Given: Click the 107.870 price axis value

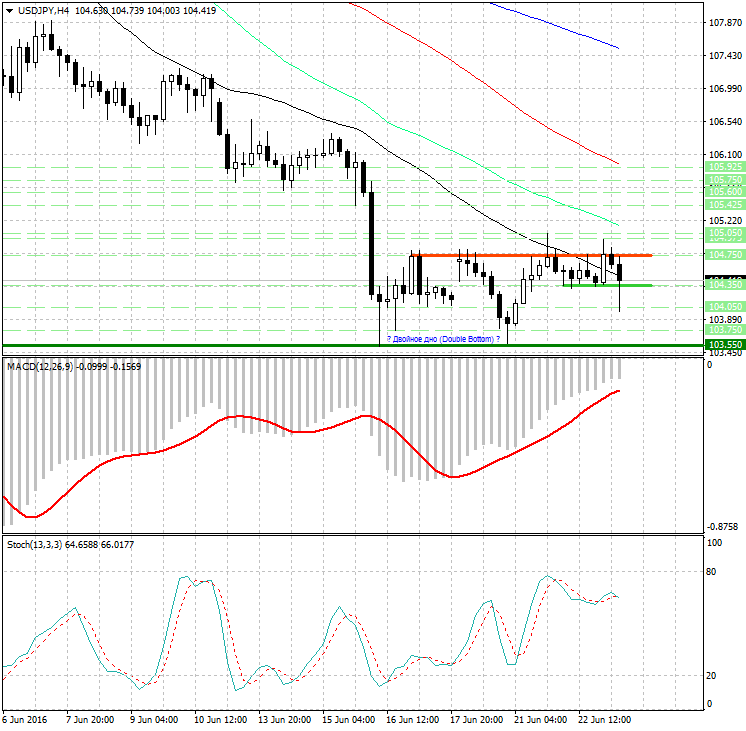Looking at the screenshot, I should pyautogui.click(x=725, y=23).
